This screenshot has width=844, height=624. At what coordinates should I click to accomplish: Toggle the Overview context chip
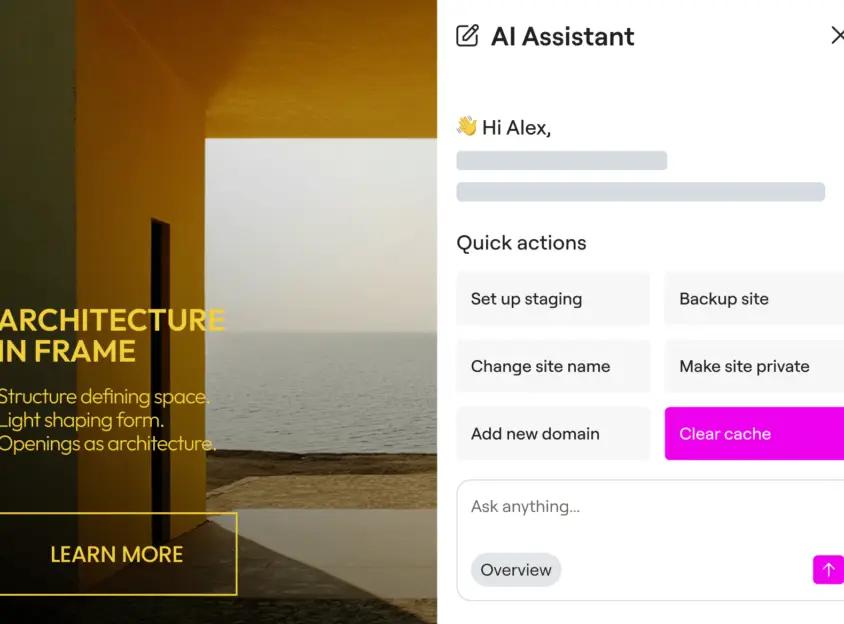tap(516, 570)
